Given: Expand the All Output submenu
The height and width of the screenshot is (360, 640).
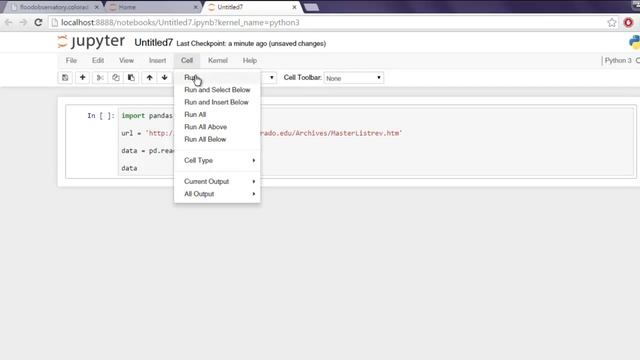Looking at the screenshot, I should (x=217, y=194).
